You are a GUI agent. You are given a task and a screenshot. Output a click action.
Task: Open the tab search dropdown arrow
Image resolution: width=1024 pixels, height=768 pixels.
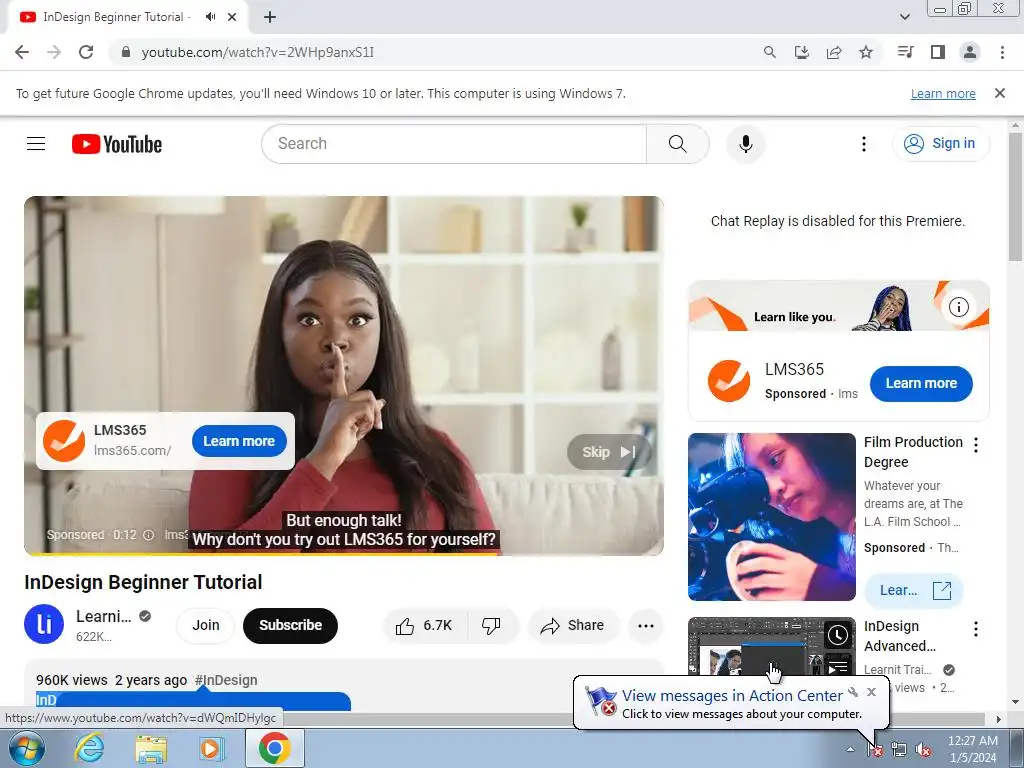[x=904, y=17]
